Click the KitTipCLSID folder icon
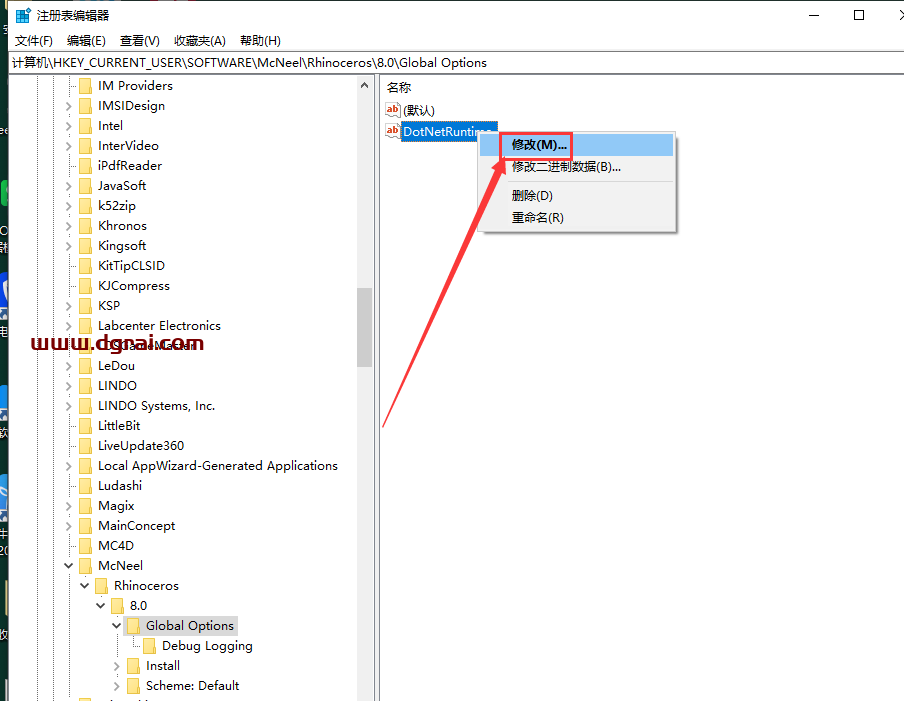904x701 pixels. pos(85,266)
